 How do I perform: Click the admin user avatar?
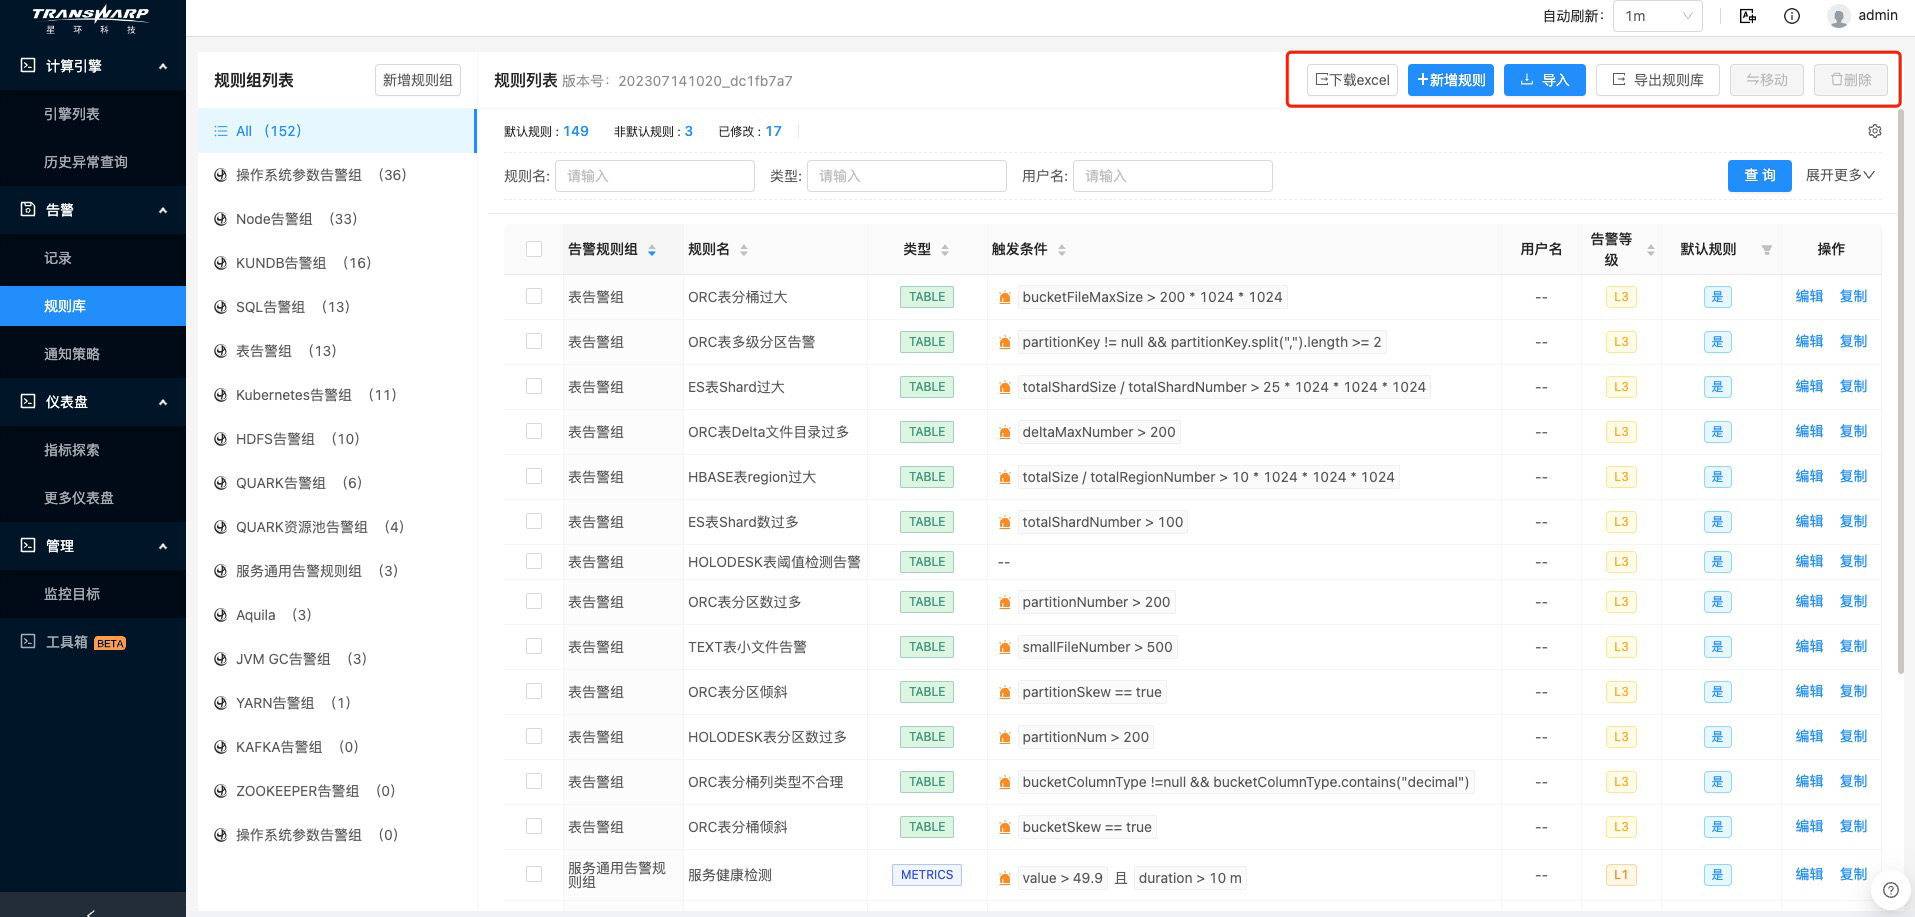[x=1838, y=16]
